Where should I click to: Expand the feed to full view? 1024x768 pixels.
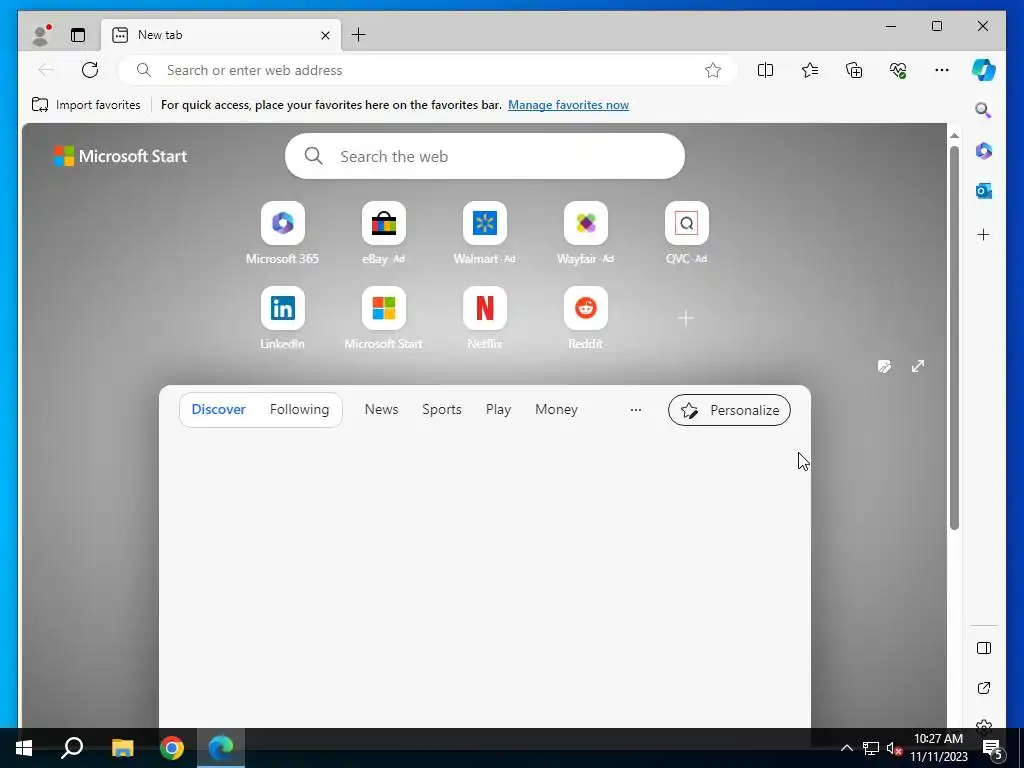[x=918, y=366]
